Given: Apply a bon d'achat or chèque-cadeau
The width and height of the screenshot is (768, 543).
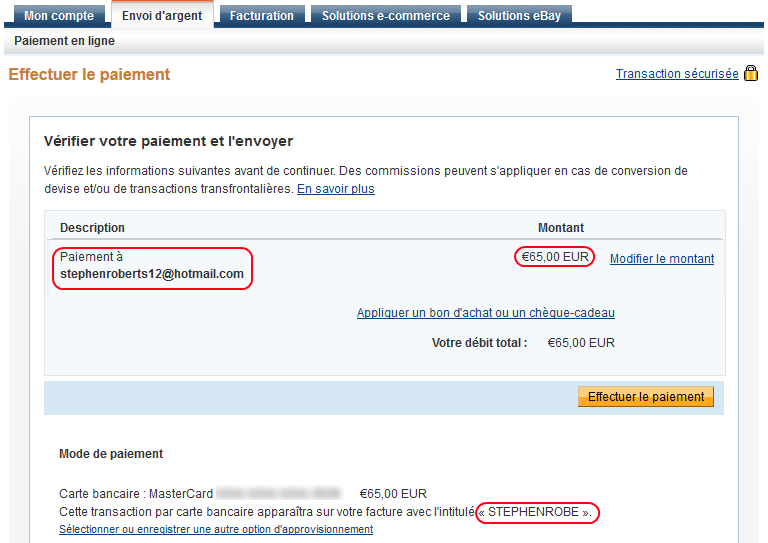Looking at the screenshot, I should [x=486, y=313].
